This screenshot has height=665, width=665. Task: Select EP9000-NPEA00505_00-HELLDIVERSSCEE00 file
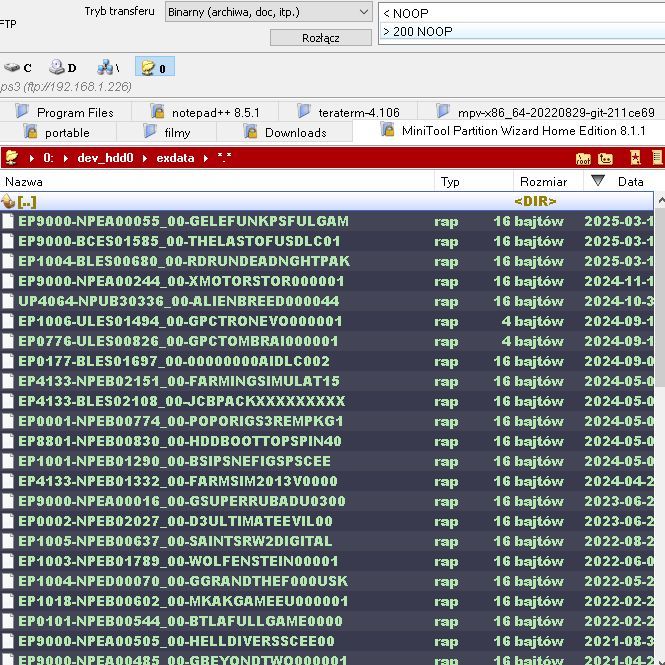coord(327,641)
